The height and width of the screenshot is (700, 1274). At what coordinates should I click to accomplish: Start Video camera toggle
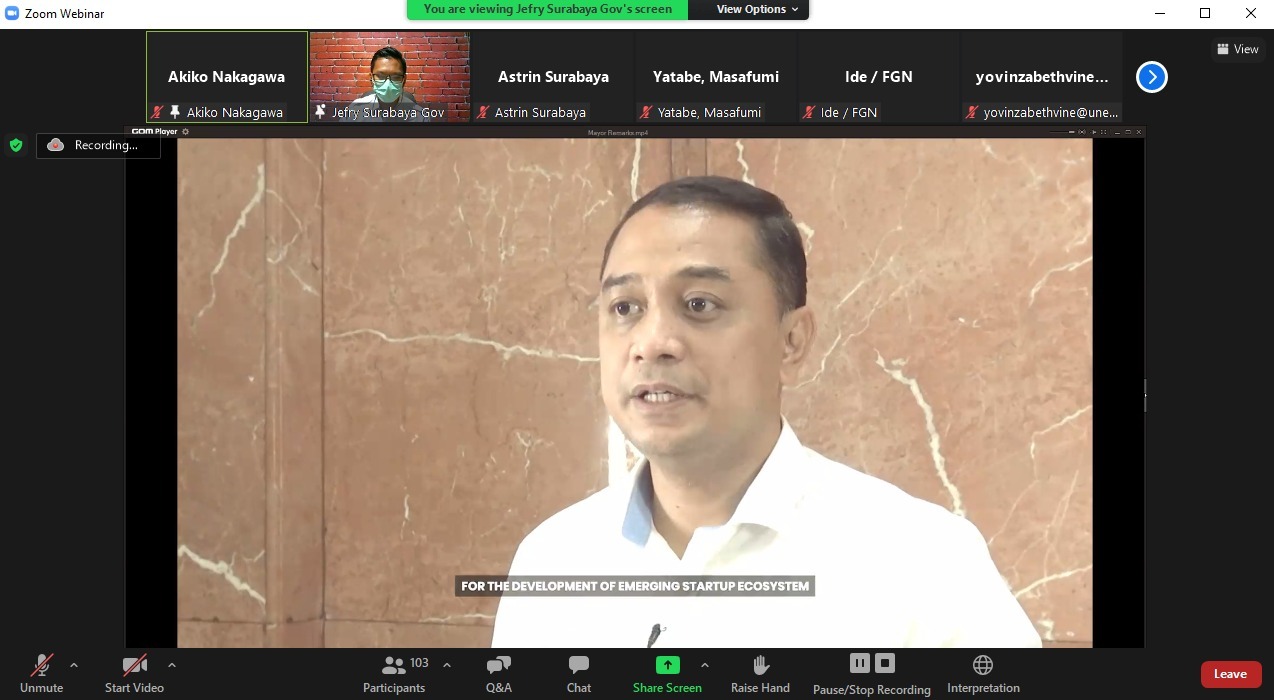(134, 666)
